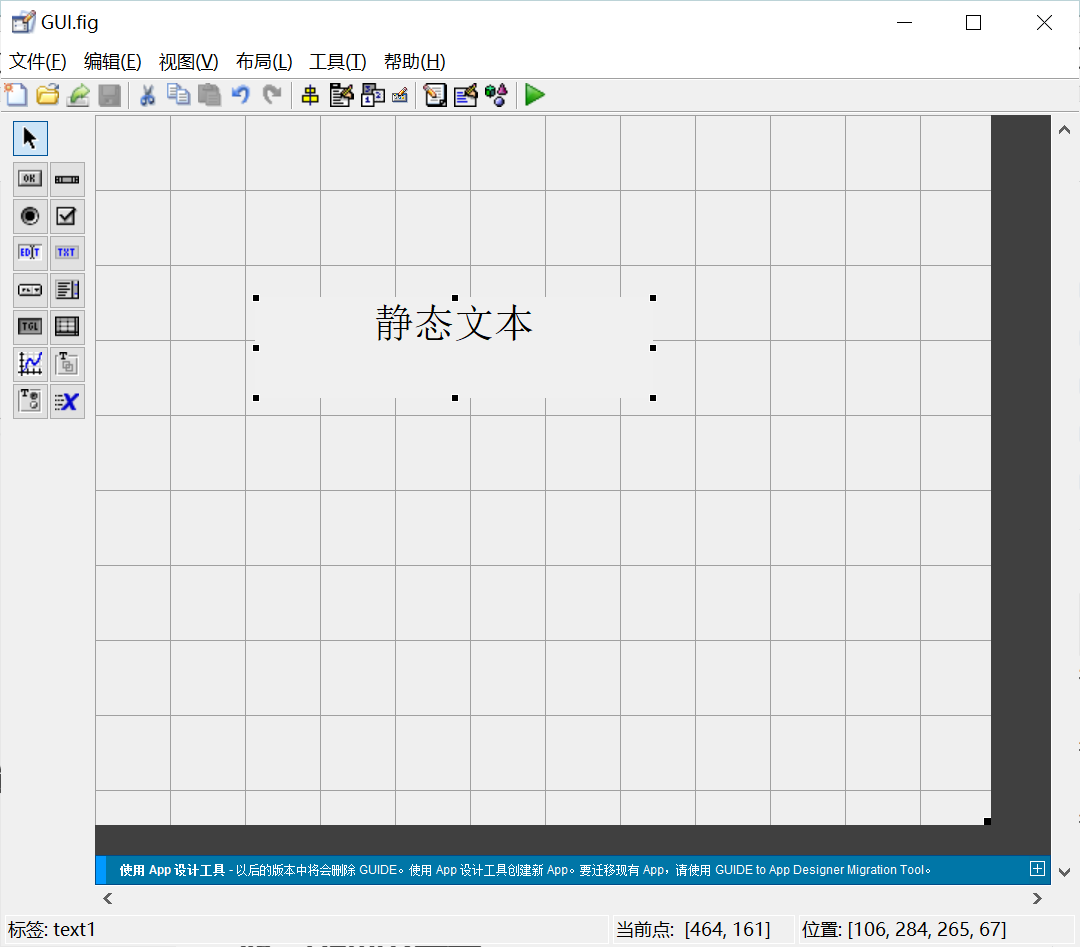Select the Check Box tool

67,216
